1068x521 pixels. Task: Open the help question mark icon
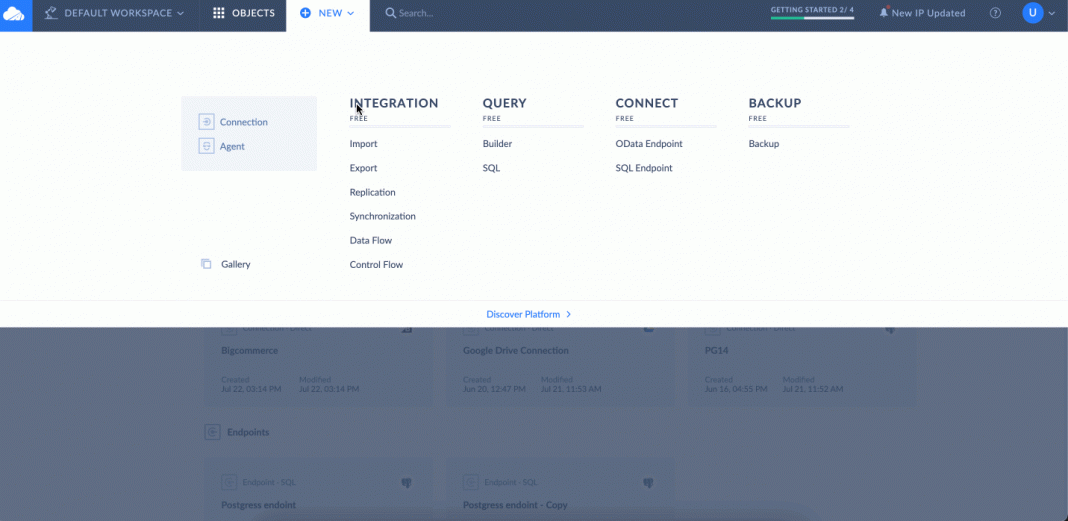[995, 13]
